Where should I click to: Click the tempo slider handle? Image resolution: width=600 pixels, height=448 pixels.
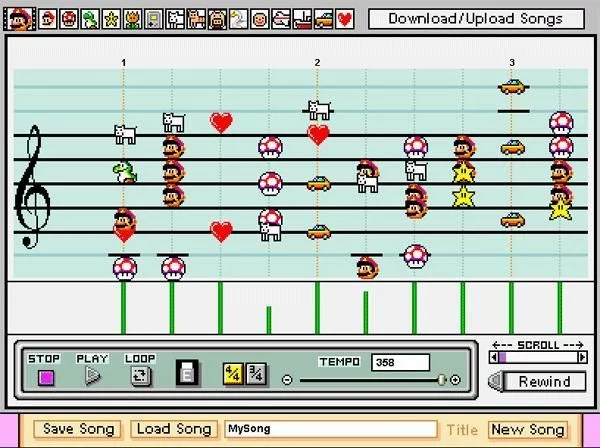(x=442, y=380)
